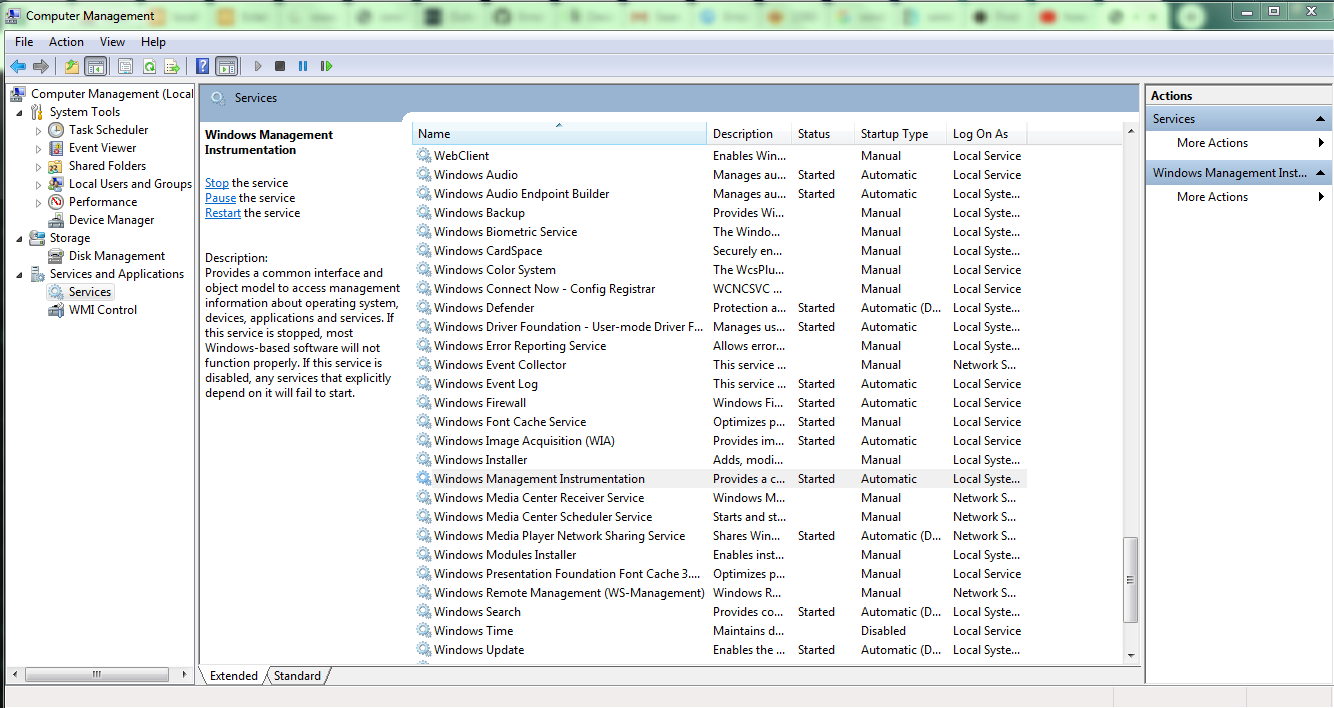1334x708 pixels.
Task: Click the Stop Service toolbar icon
Action: [x=280, y=66]
